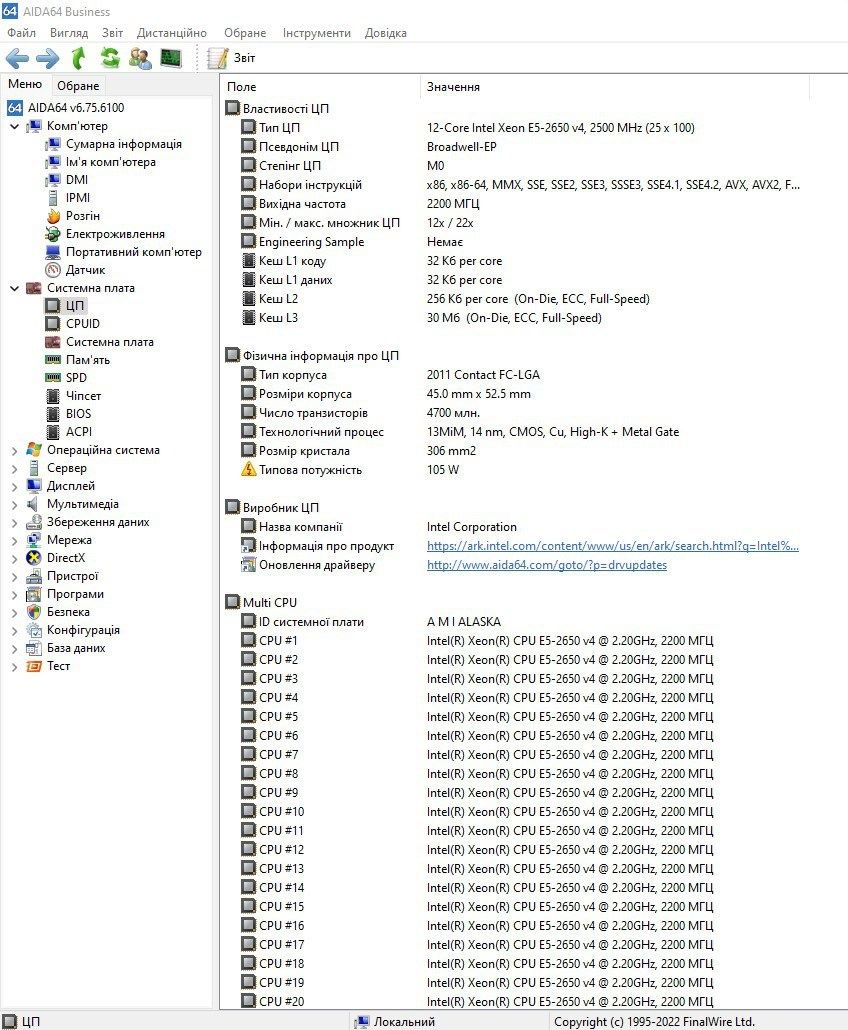The image size is (848, 1030).
Task: Select База даних in the tree
Action: coord(76,648)
